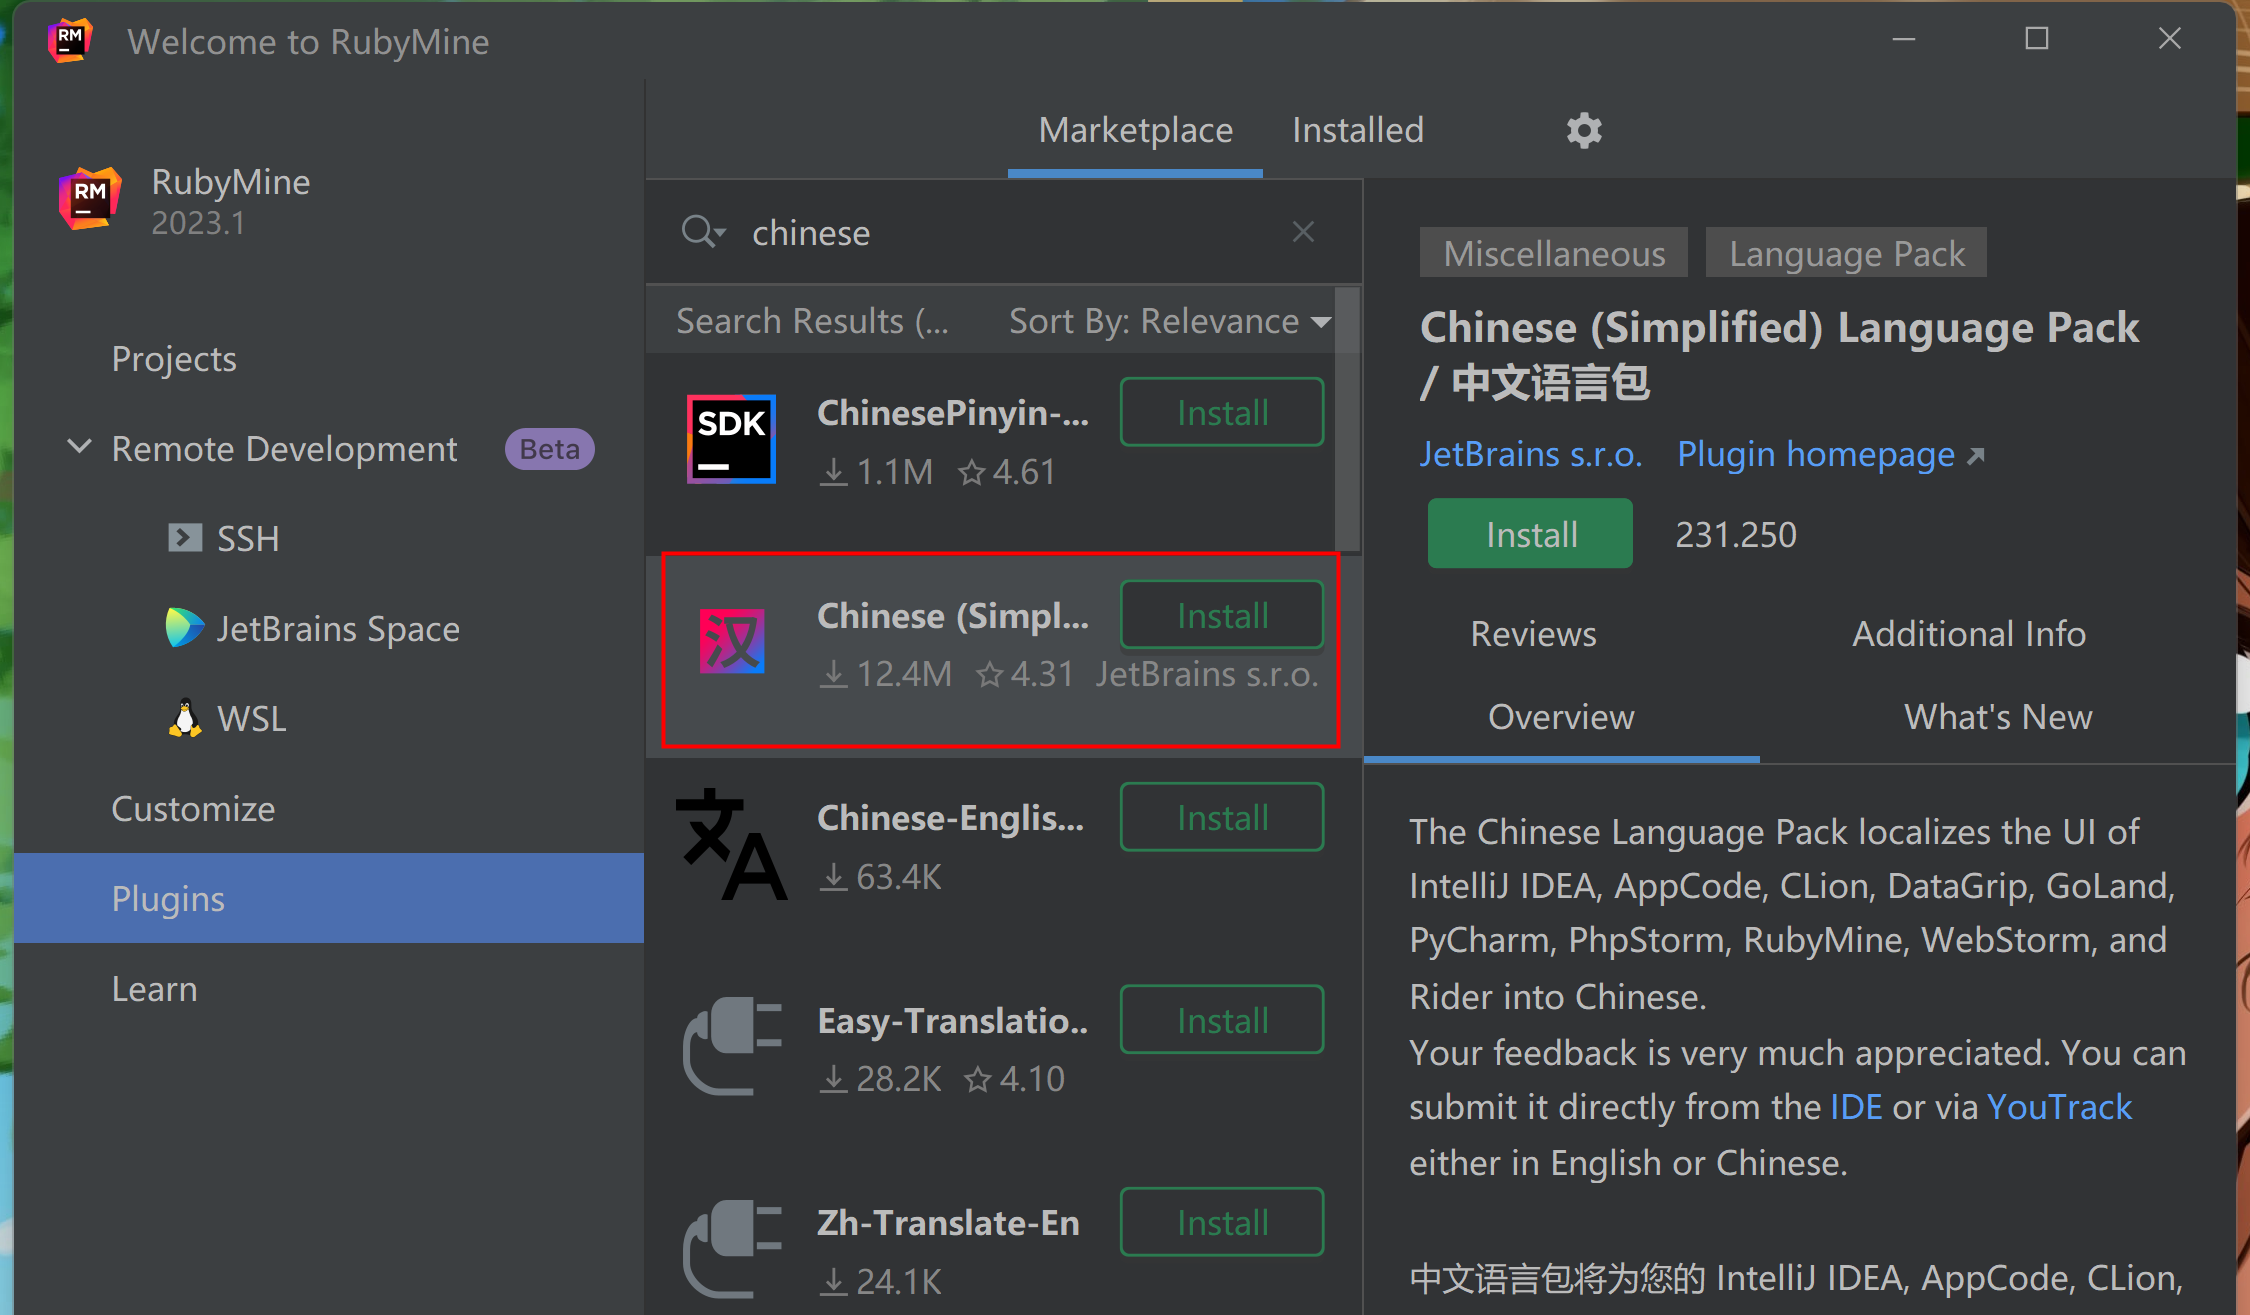
Task: Select the Zh-Translate-En plugin title
Action: point(948,1222)
